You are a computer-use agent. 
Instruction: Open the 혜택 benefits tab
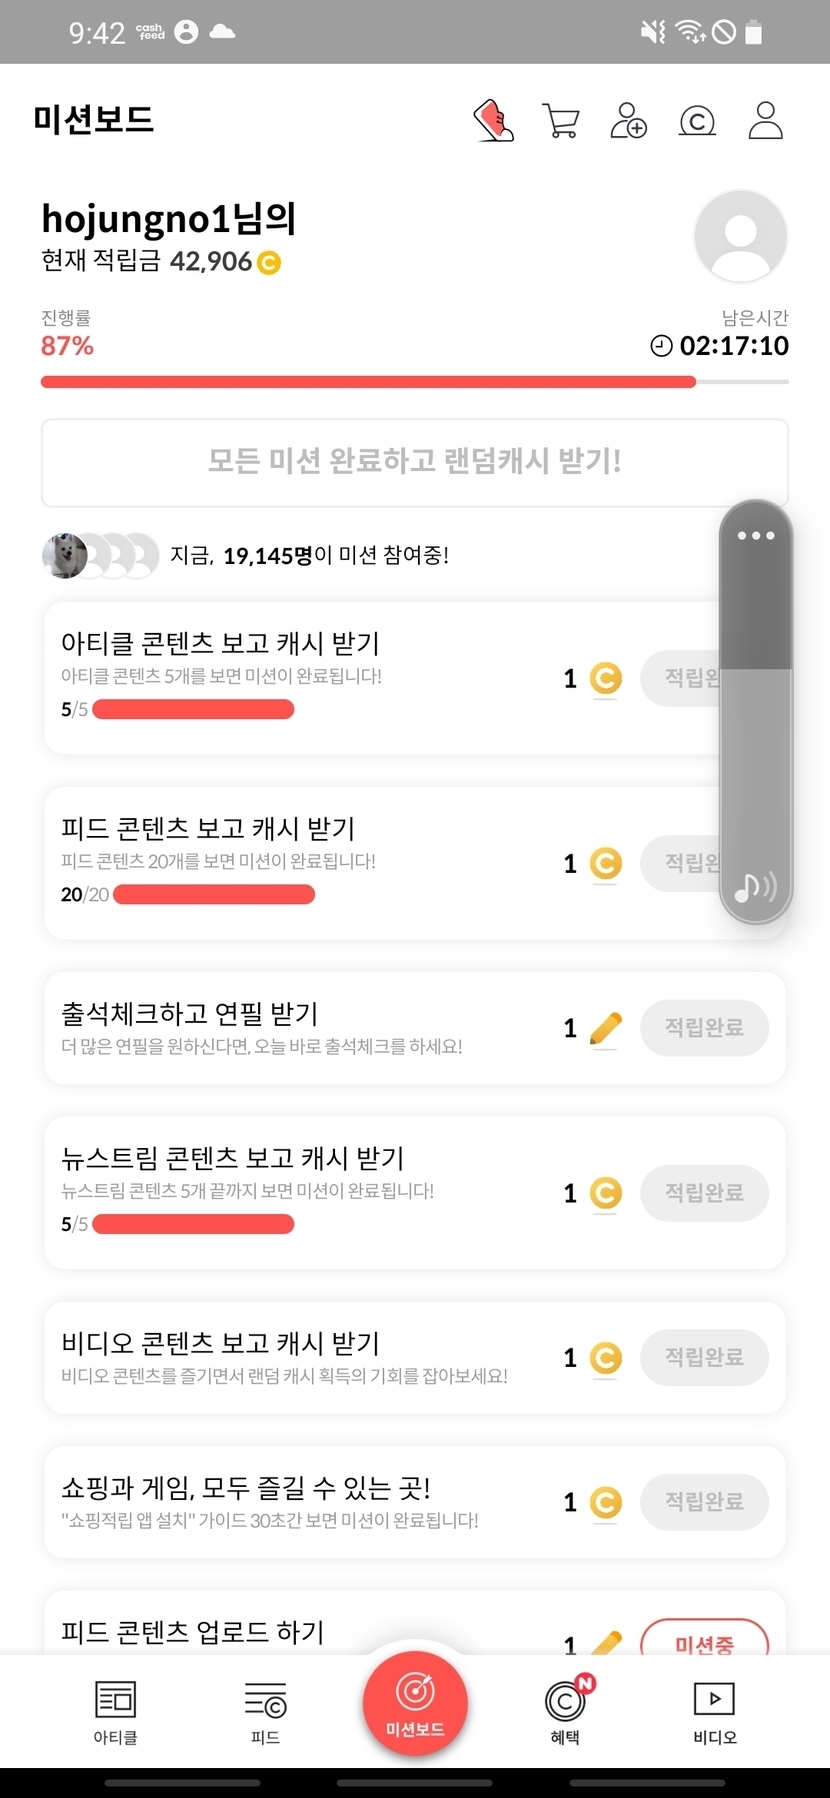click(x=565, y=1712)
